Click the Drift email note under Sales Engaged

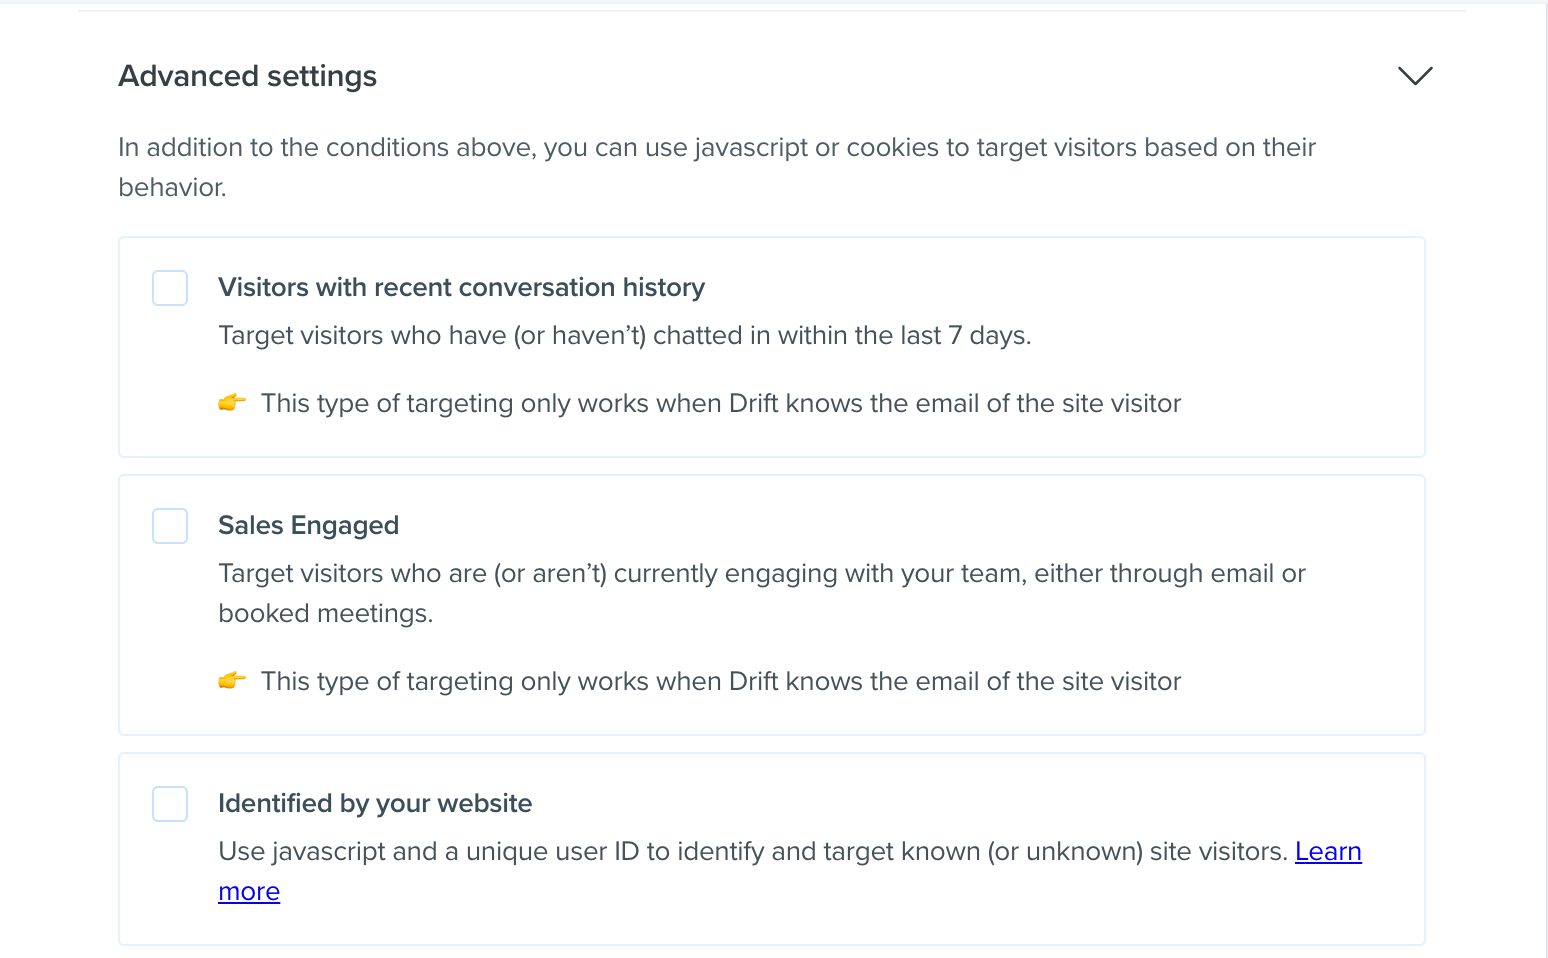721,682
